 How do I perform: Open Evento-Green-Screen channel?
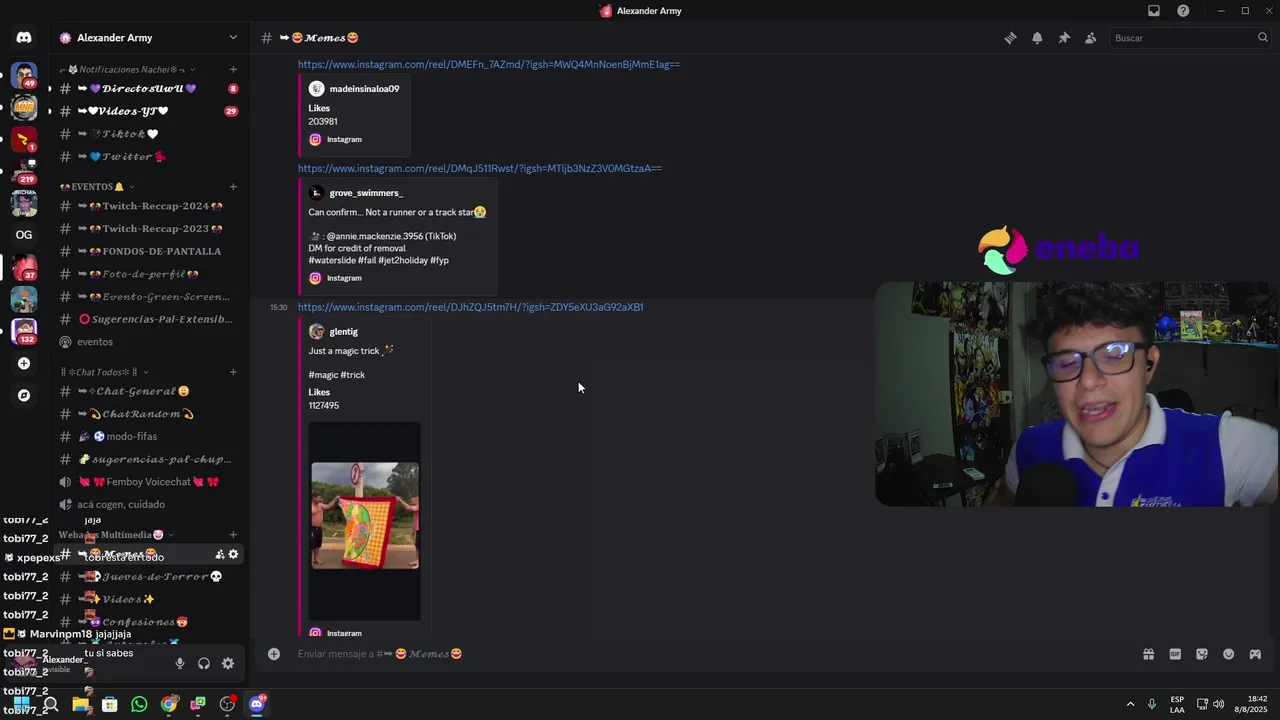coord(148,297)
